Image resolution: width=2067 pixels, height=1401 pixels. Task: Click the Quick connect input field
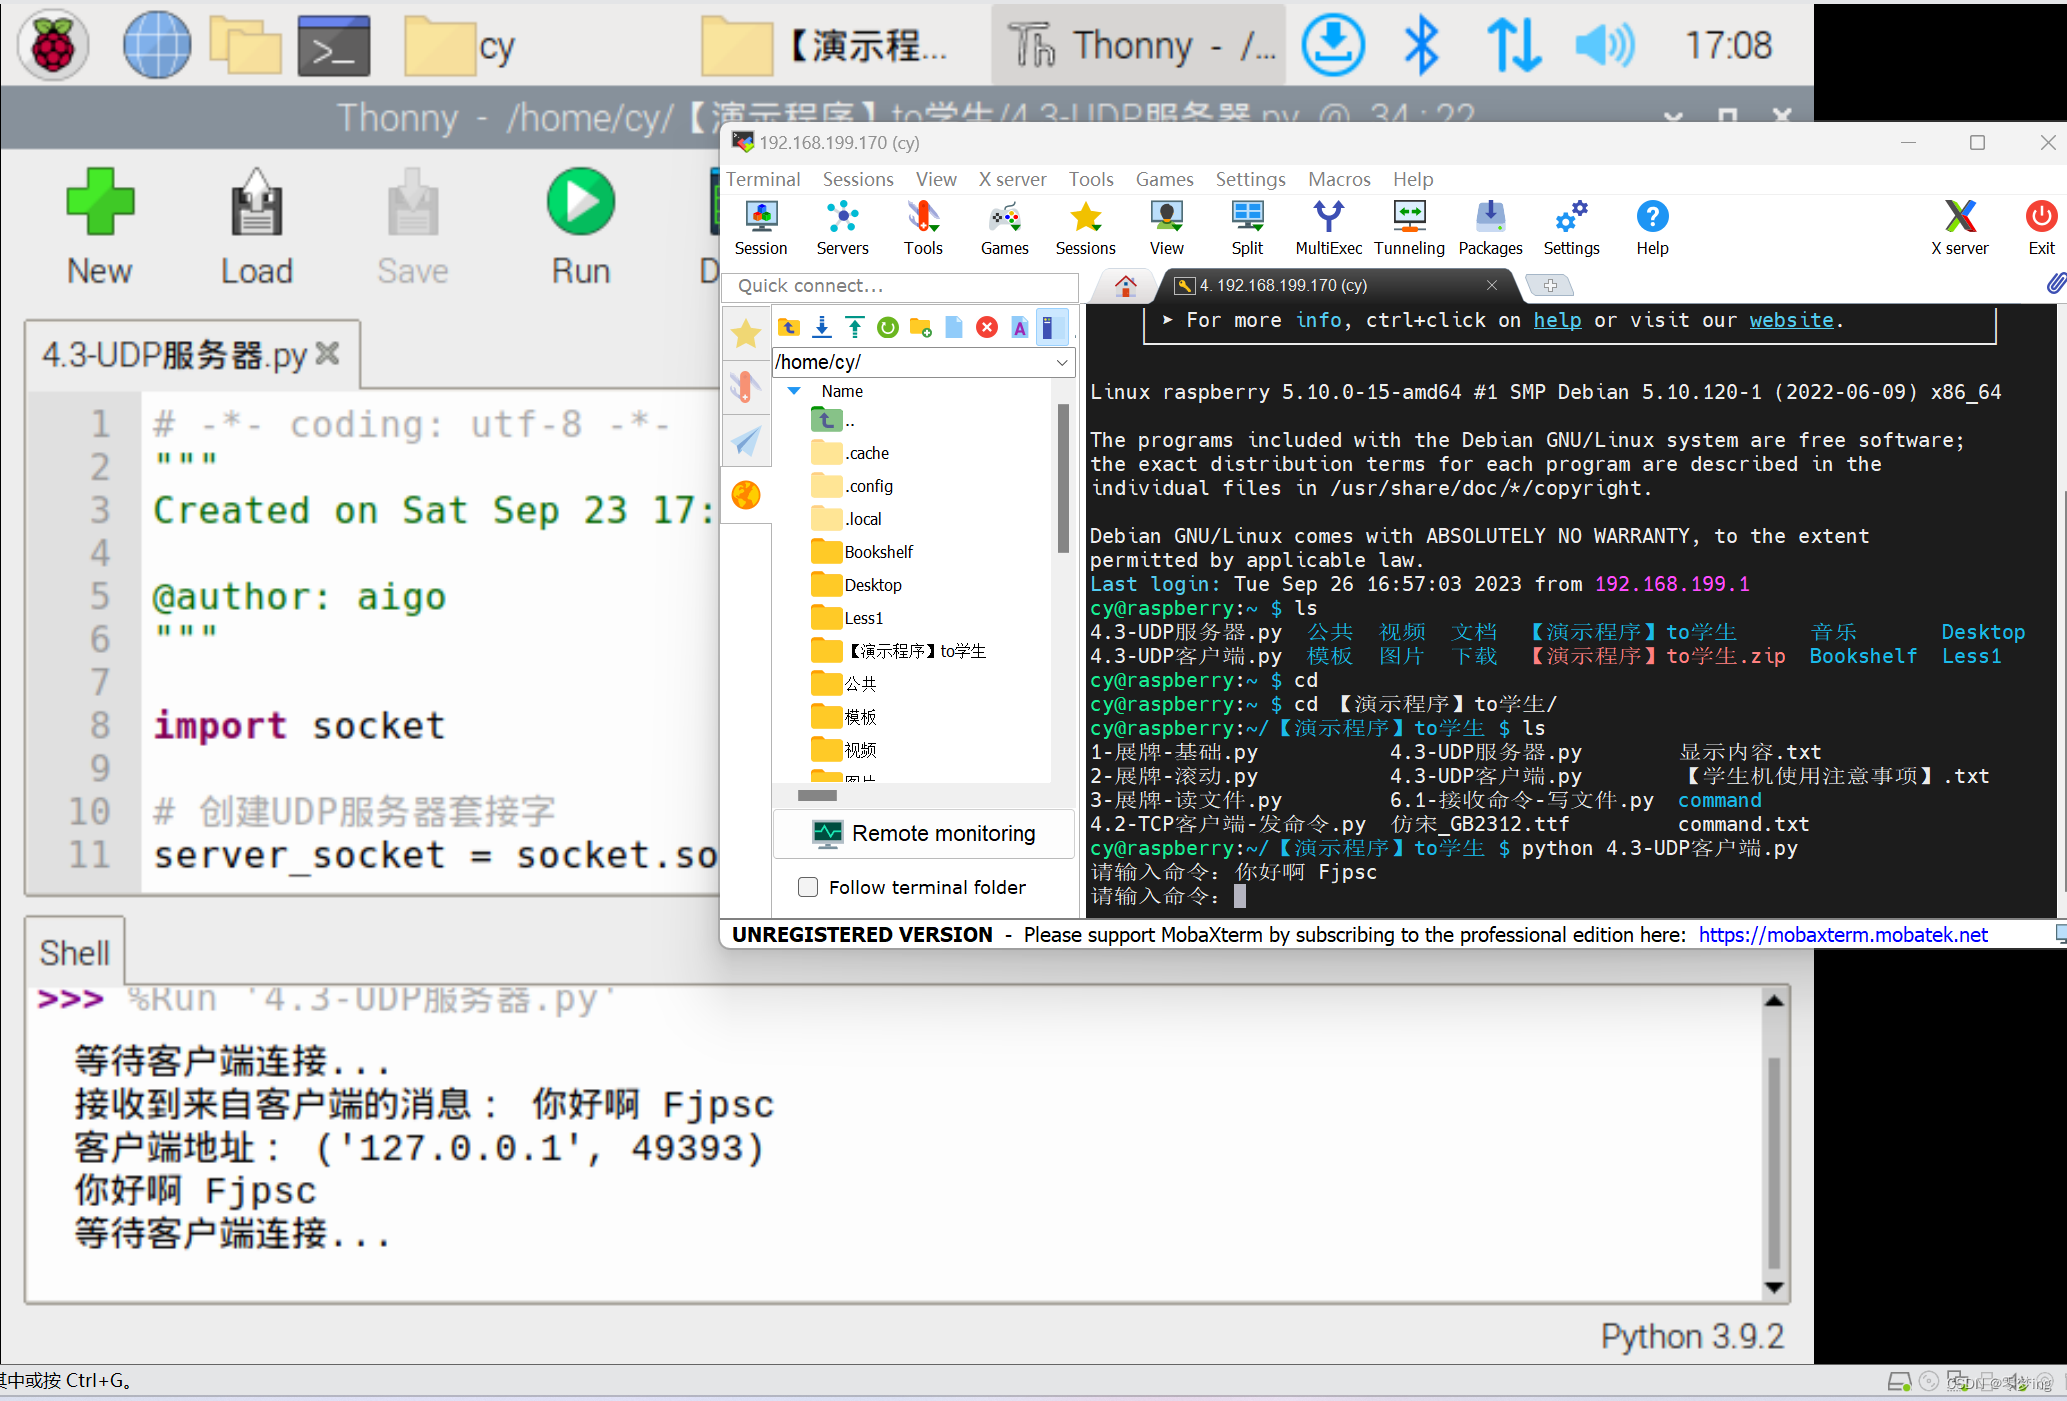tap(900, 286)
